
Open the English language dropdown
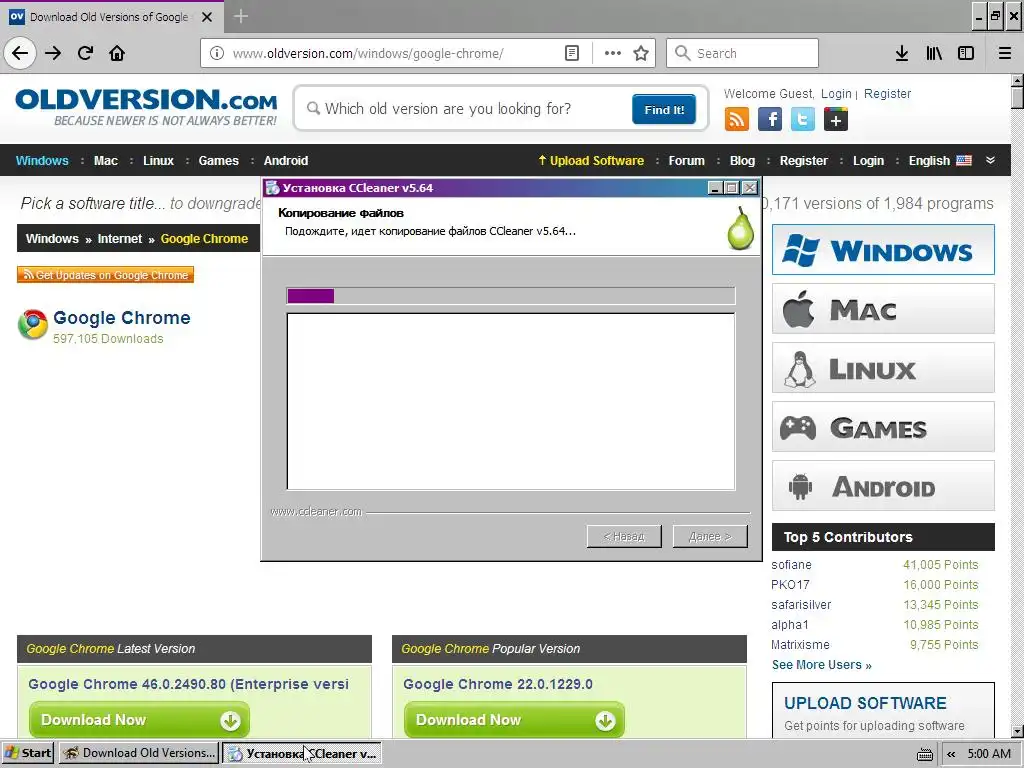point(940,161)
